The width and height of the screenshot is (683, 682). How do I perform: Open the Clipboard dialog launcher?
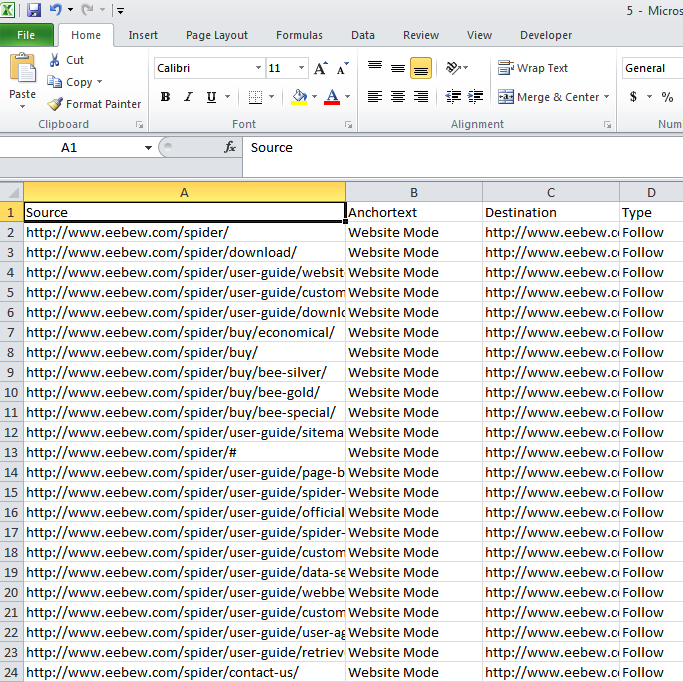pos(139,125)
